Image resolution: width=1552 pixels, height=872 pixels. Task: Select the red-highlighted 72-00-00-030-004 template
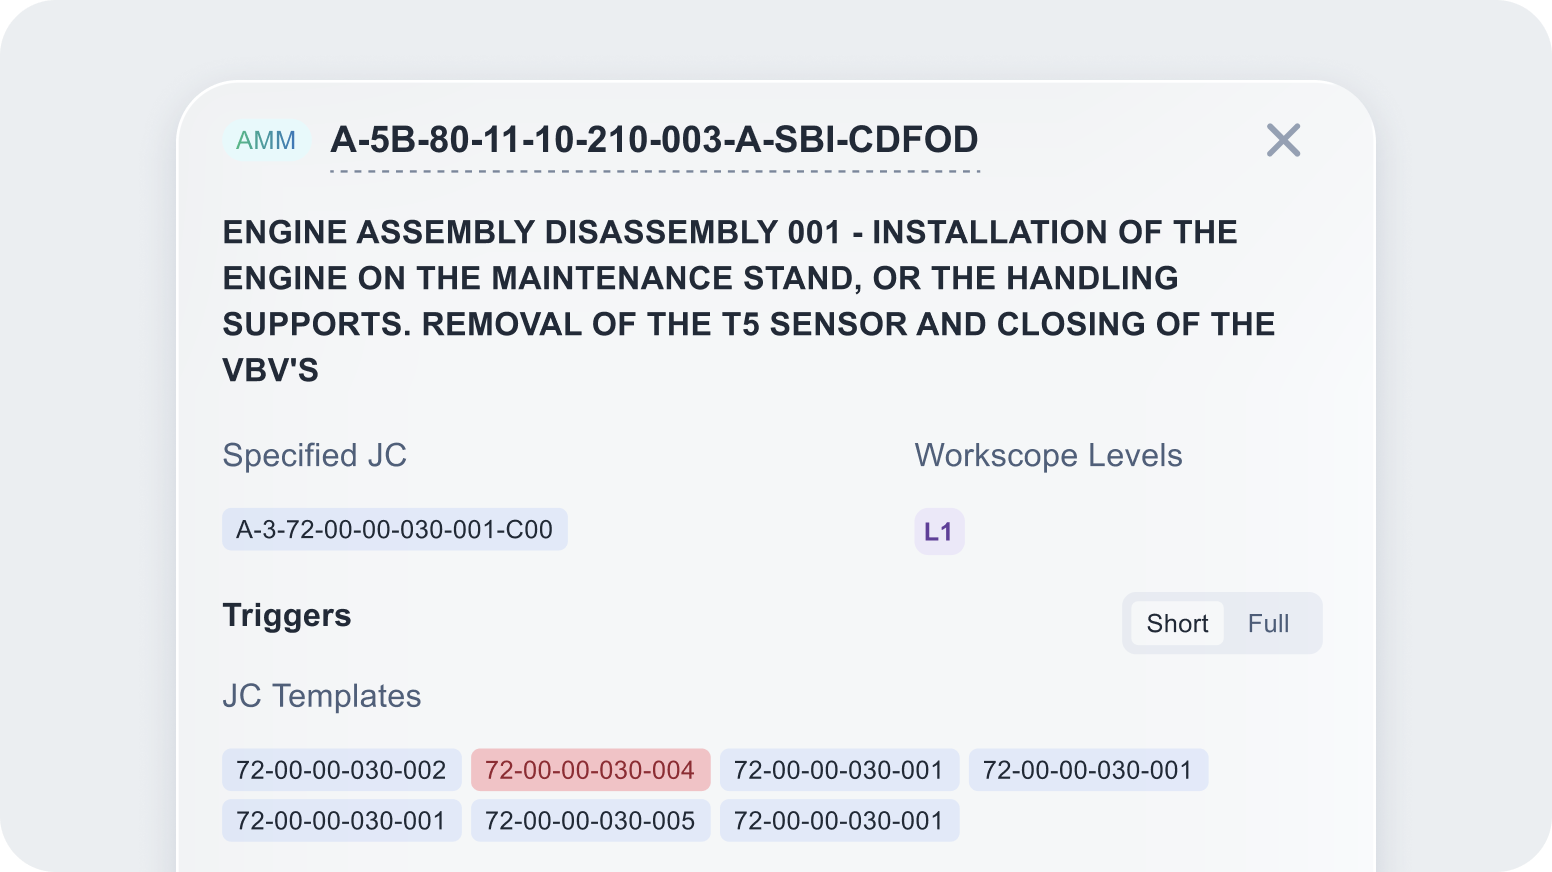[x=590, y=770]
